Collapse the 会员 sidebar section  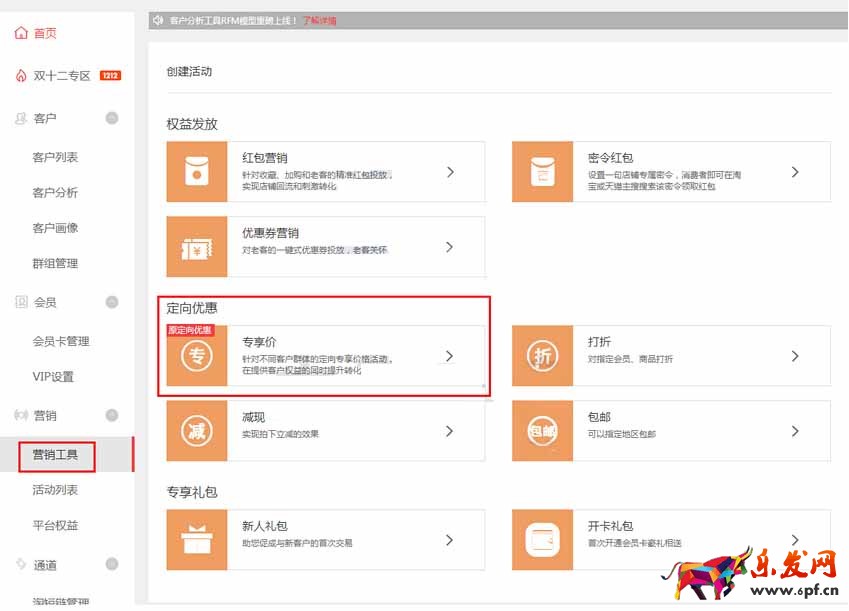(112, 302)
